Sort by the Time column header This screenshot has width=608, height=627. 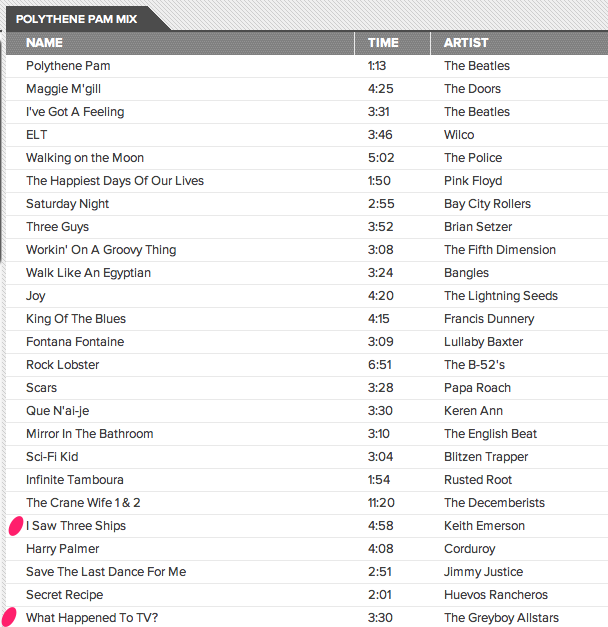tap(383, 43)
